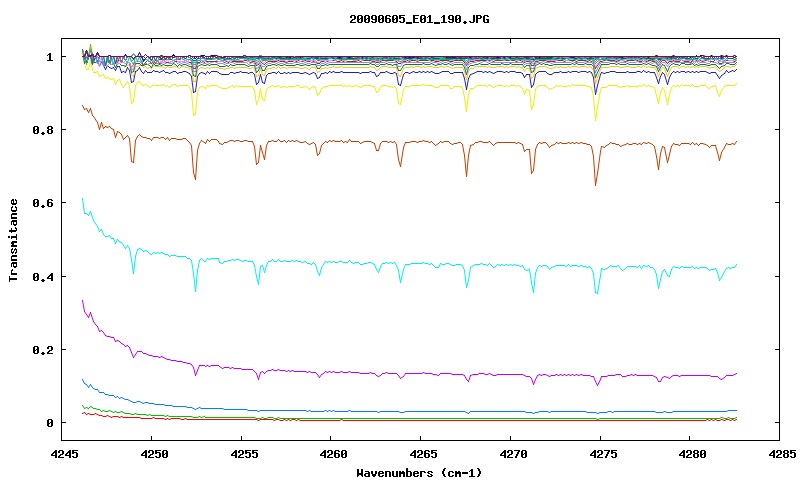Click the Transmittance y-axis label
Image resolution: width=800 pixels, height=480 pixels.
(13, 240)
